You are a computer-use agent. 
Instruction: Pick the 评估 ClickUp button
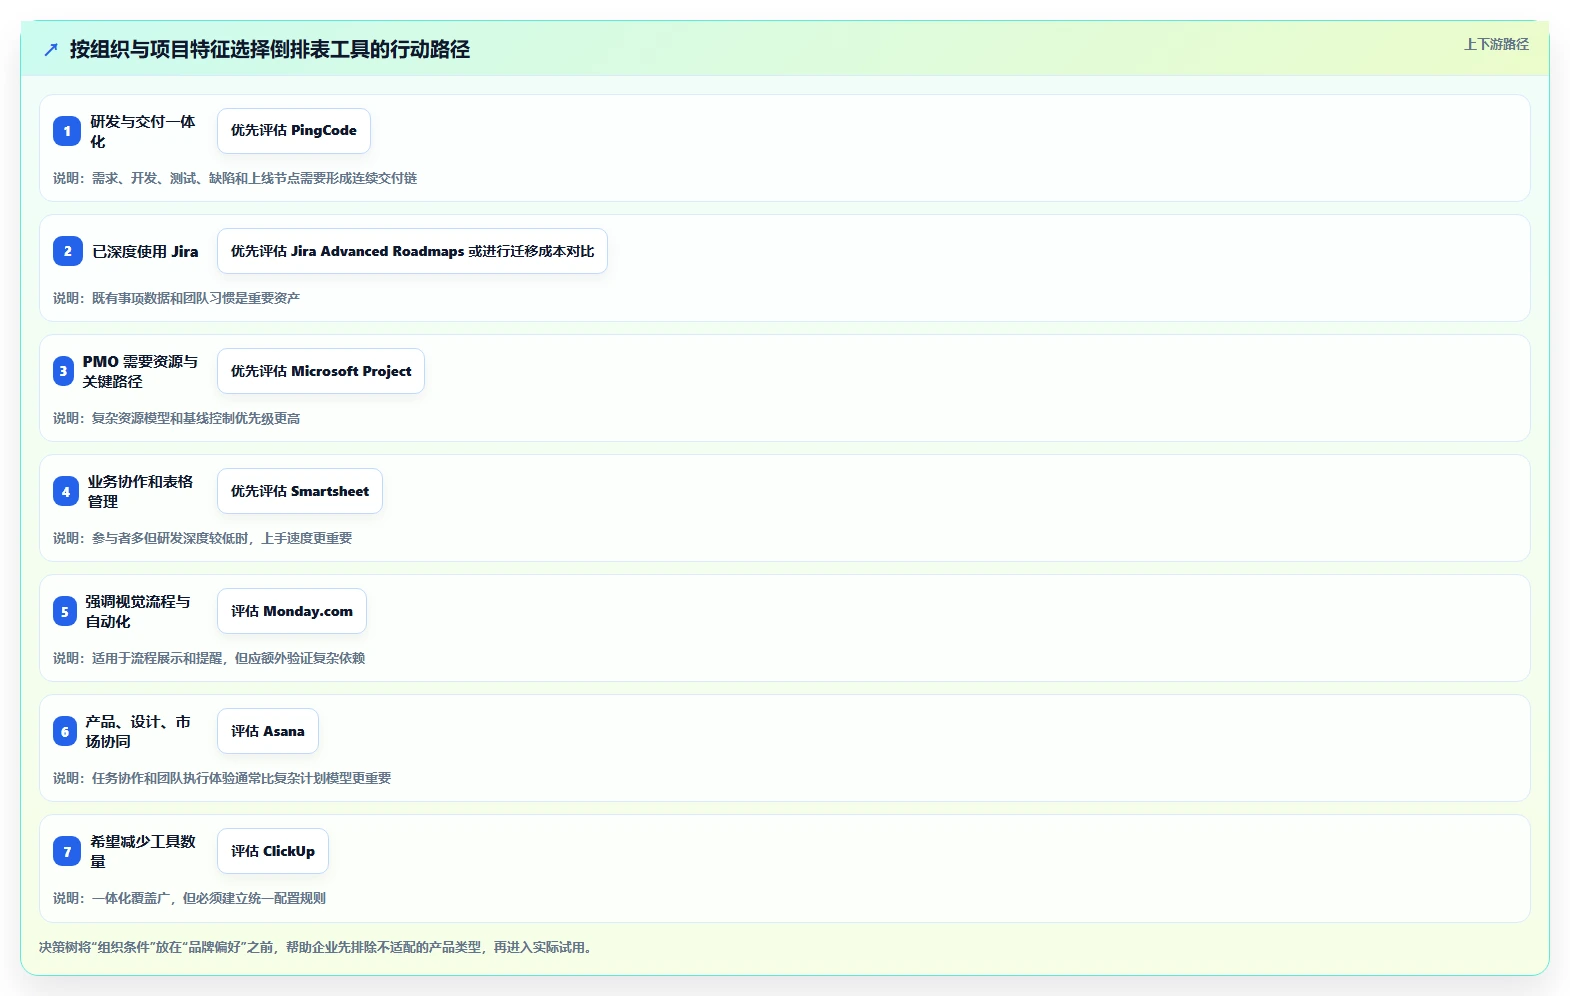pos(273,851)
